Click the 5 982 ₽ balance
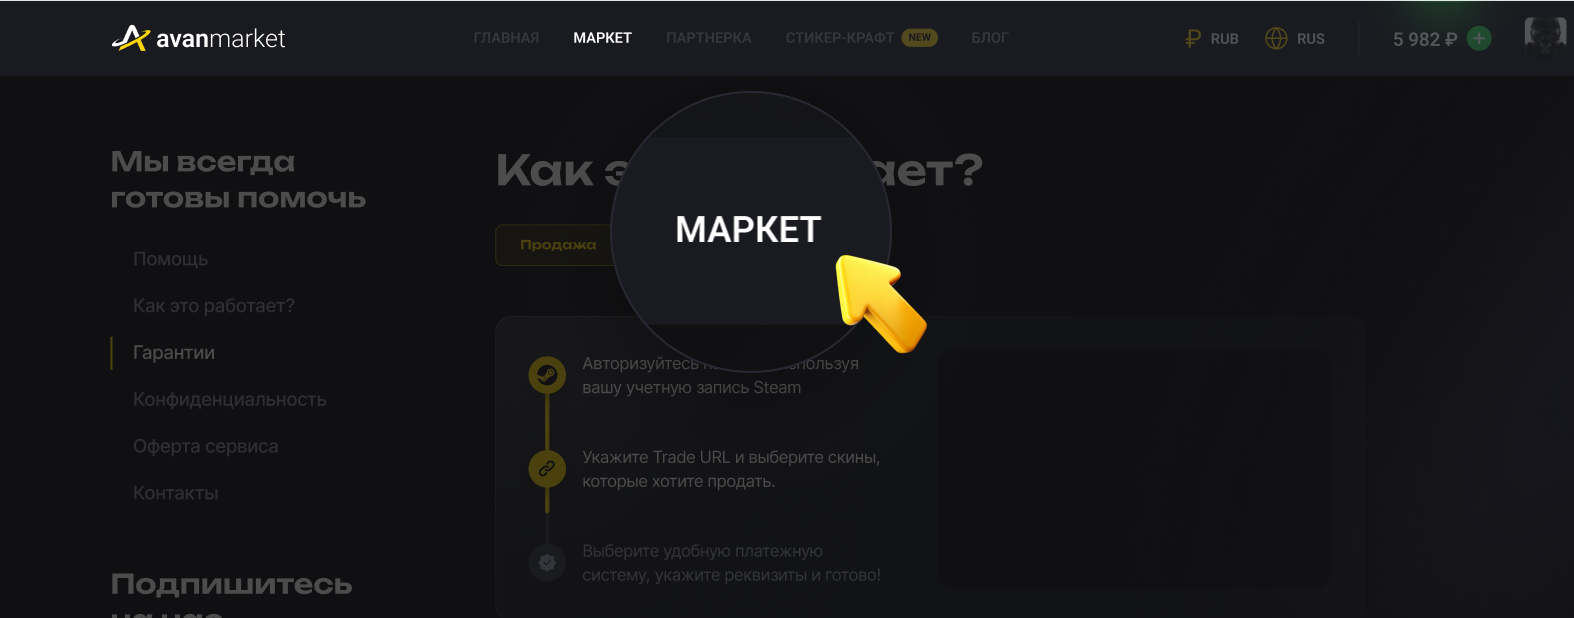 click(1425, 39)
